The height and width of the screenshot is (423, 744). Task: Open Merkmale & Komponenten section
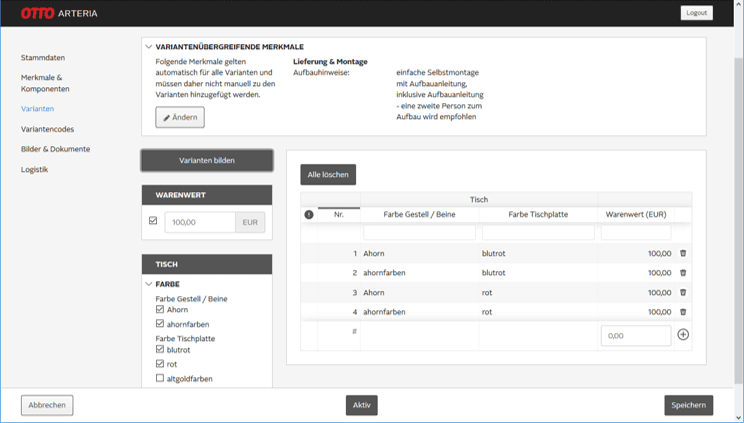pyautogui.click(x=45, y=83)
